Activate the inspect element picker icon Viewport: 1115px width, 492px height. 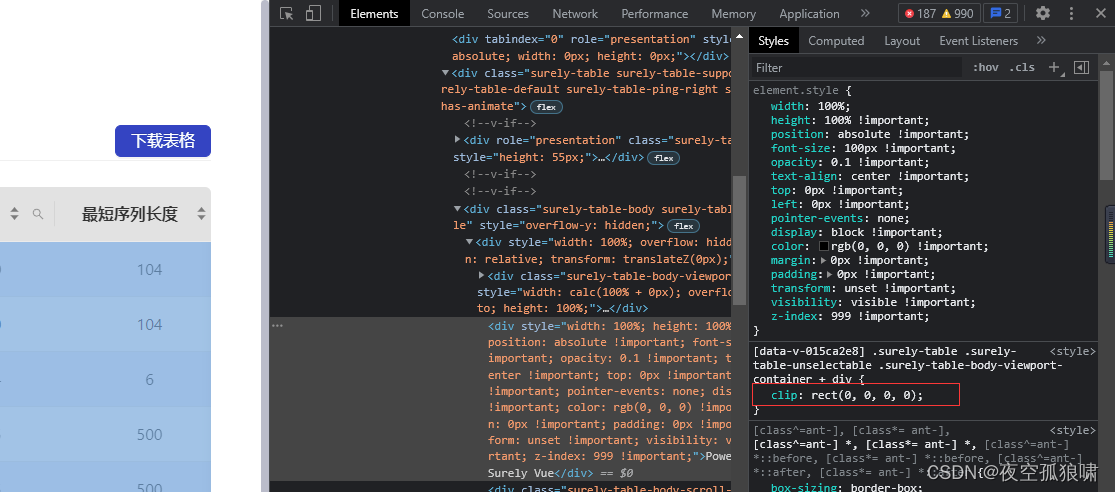point(287,14)
